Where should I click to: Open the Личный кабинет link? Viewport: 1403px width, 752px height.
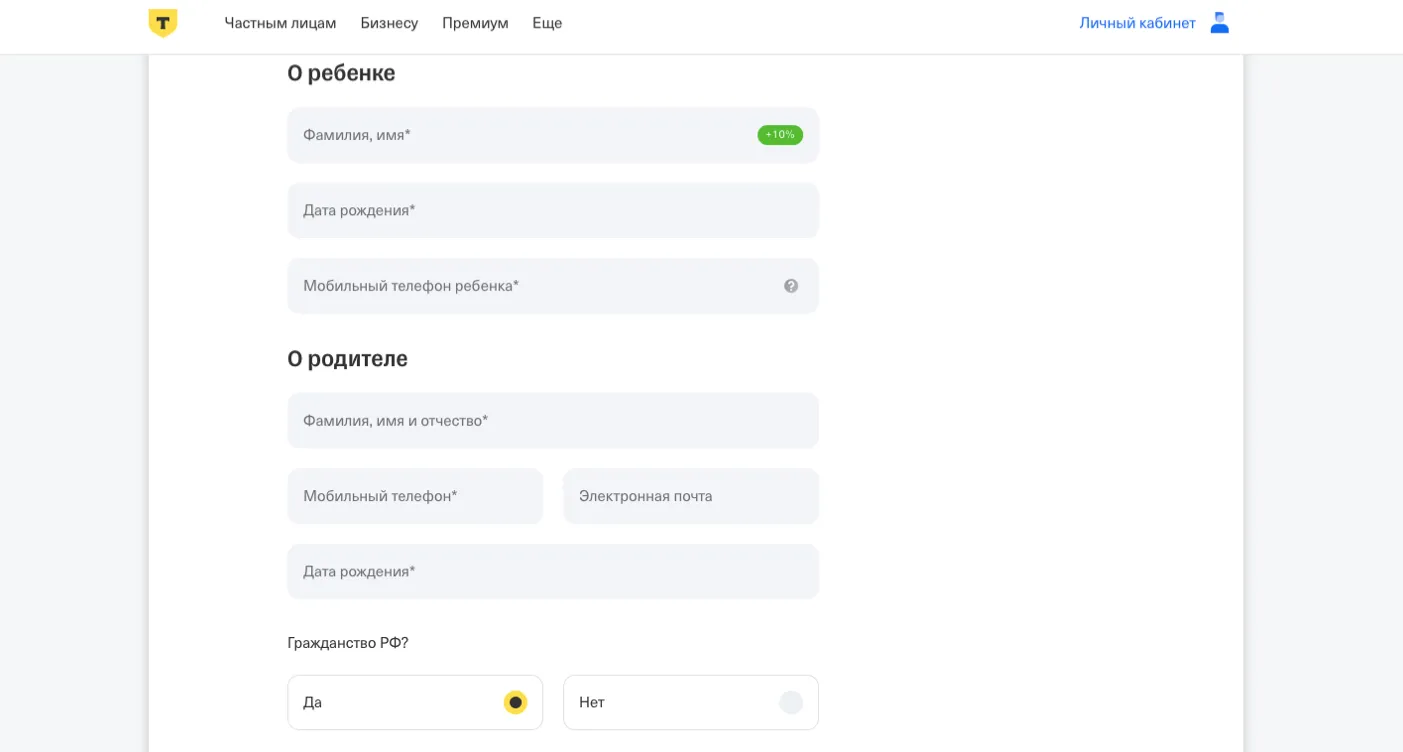[x=1137, y=23]
